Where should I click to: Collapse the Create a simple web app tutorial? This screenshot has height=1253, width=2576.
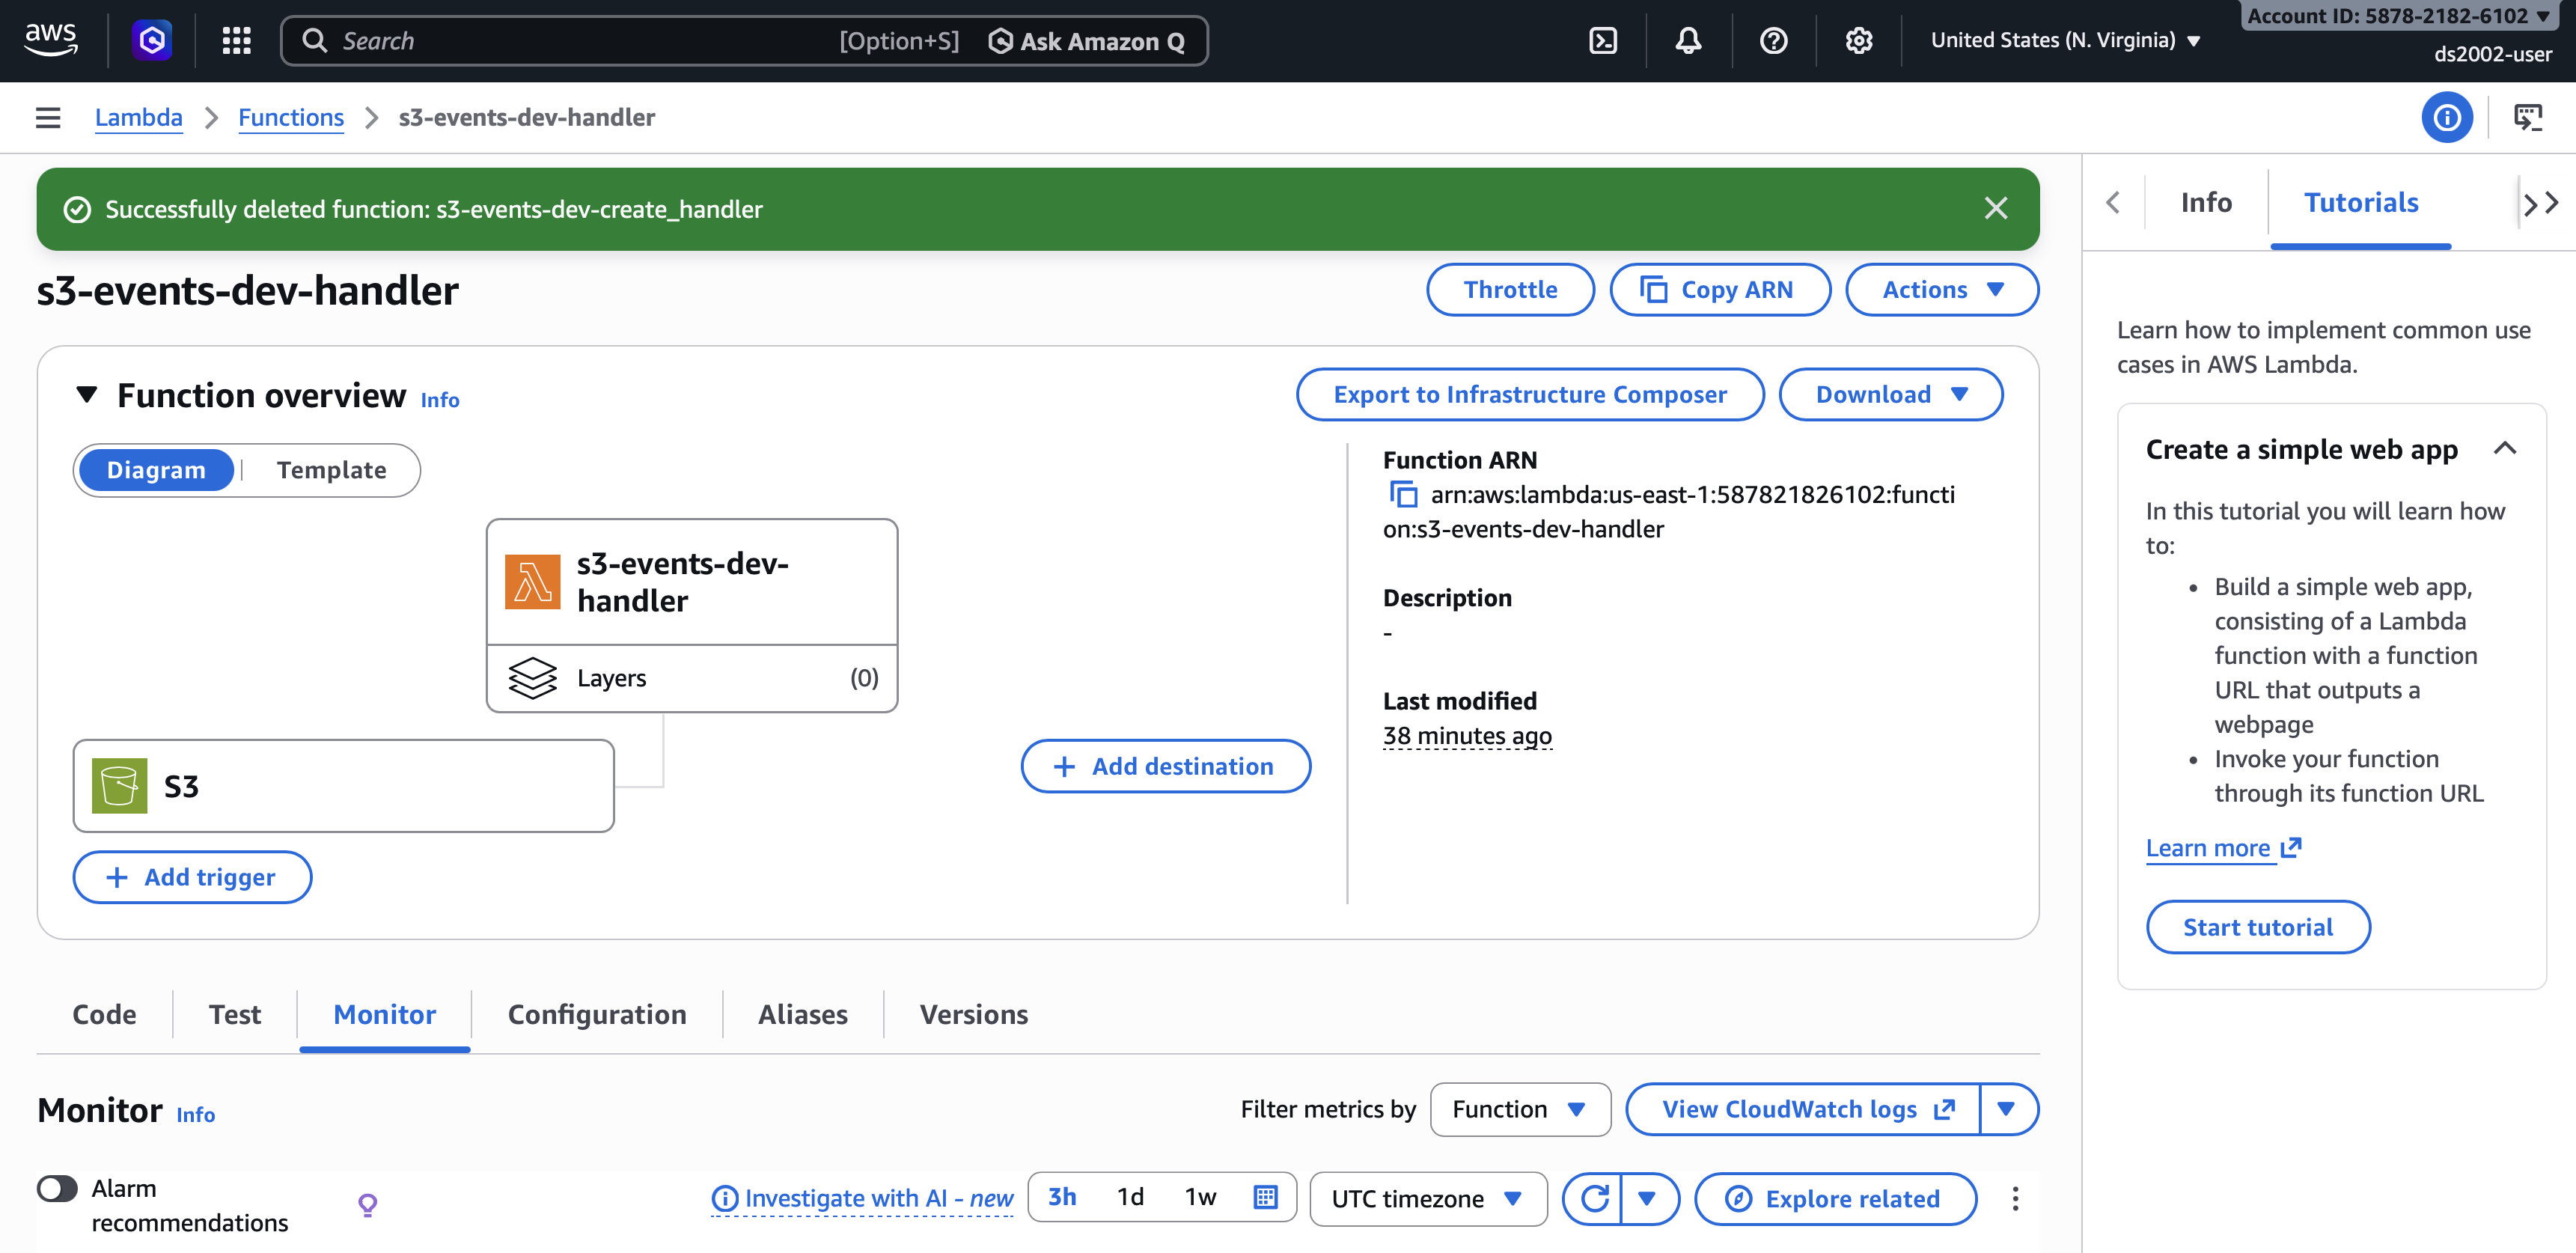(x=2504, y=448)
